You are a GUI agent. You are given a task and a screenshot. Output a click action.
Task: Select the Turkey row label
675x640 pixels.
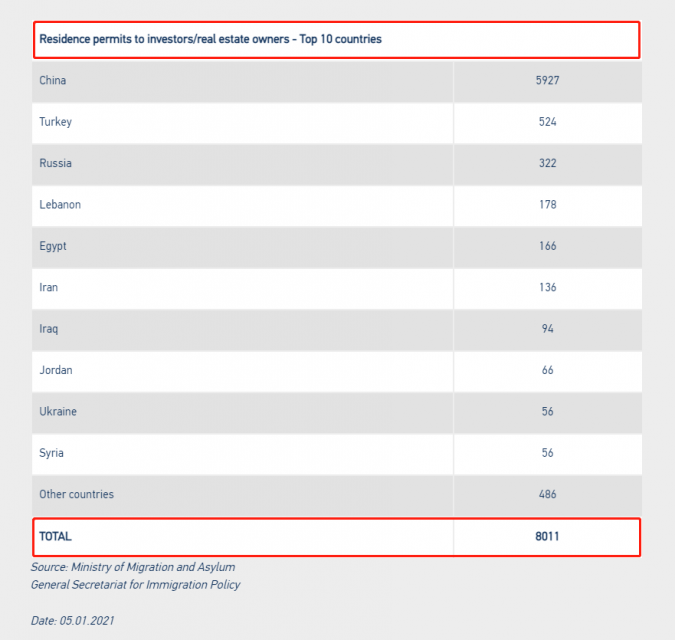coord(55,122)
